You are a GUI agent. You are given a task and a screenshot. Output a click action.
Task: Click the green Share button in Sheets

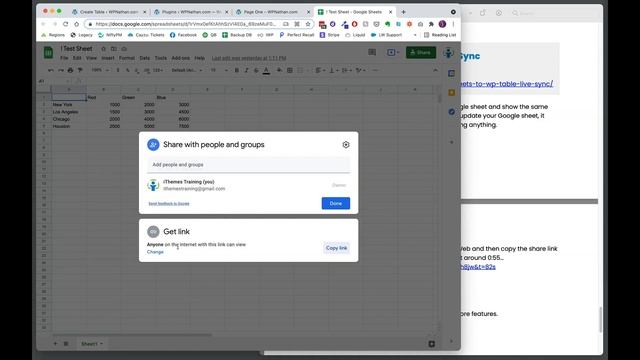421,52
